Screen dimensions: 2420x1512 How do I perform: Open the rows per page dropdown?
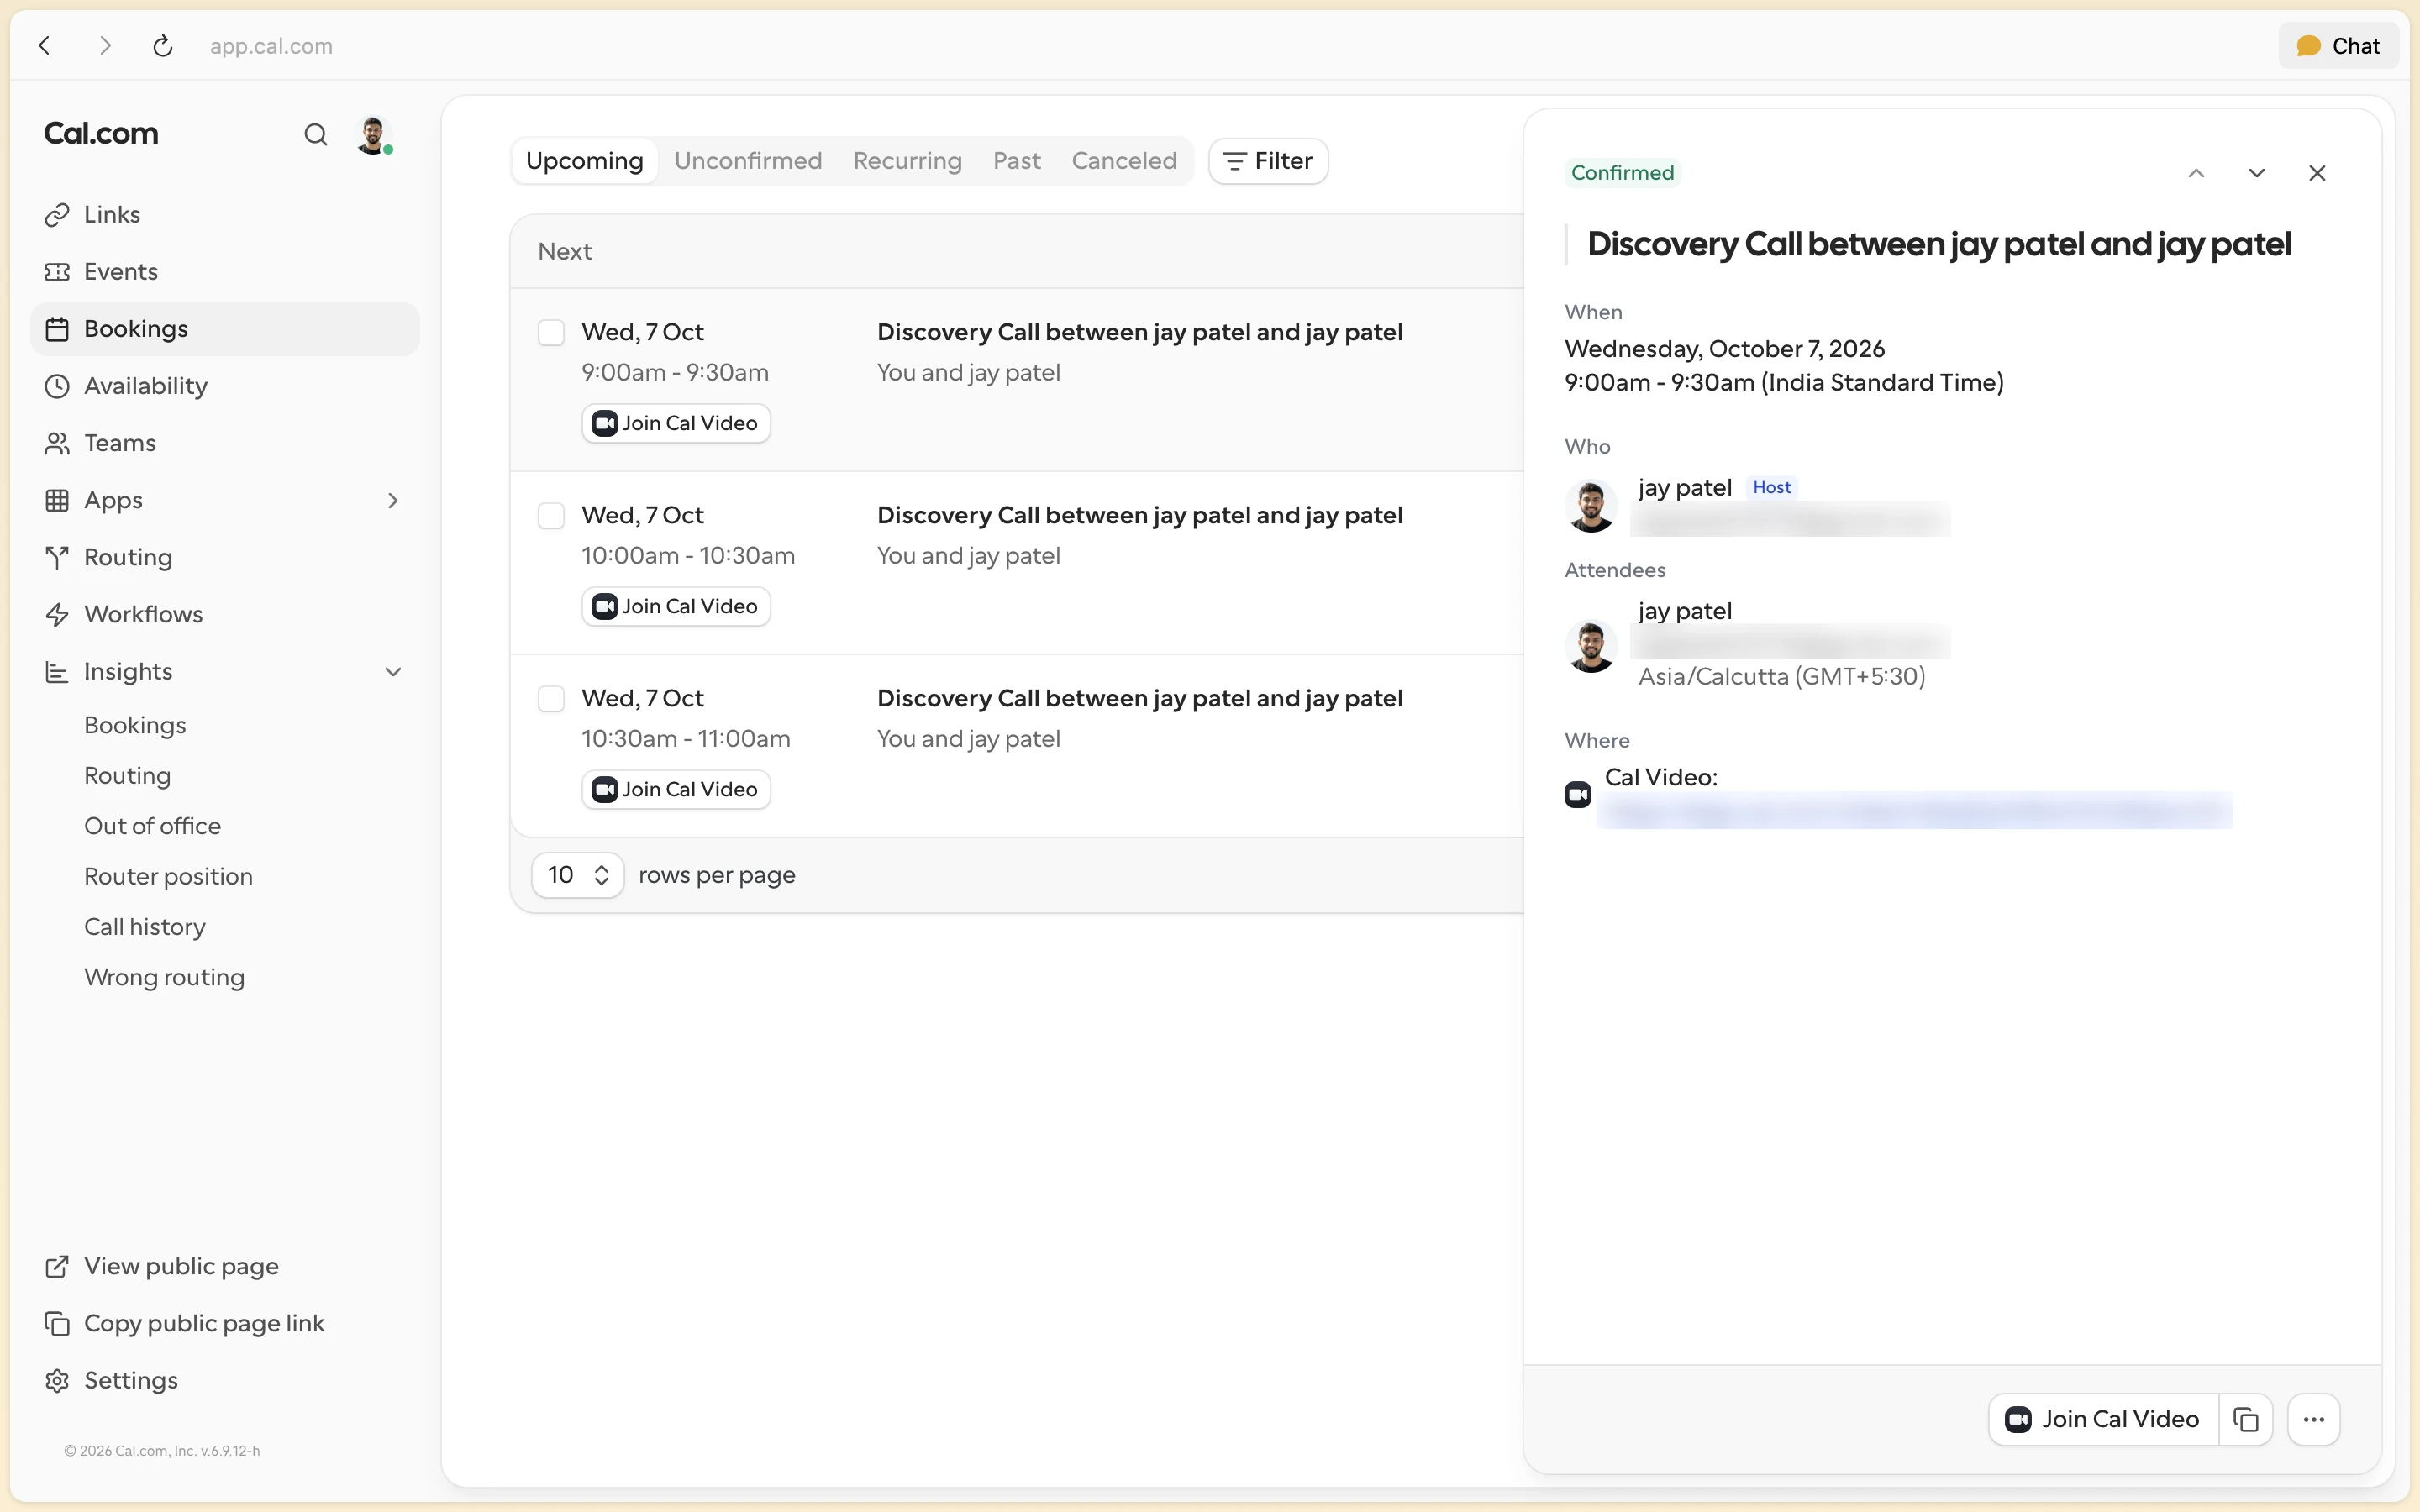[578, 875]
